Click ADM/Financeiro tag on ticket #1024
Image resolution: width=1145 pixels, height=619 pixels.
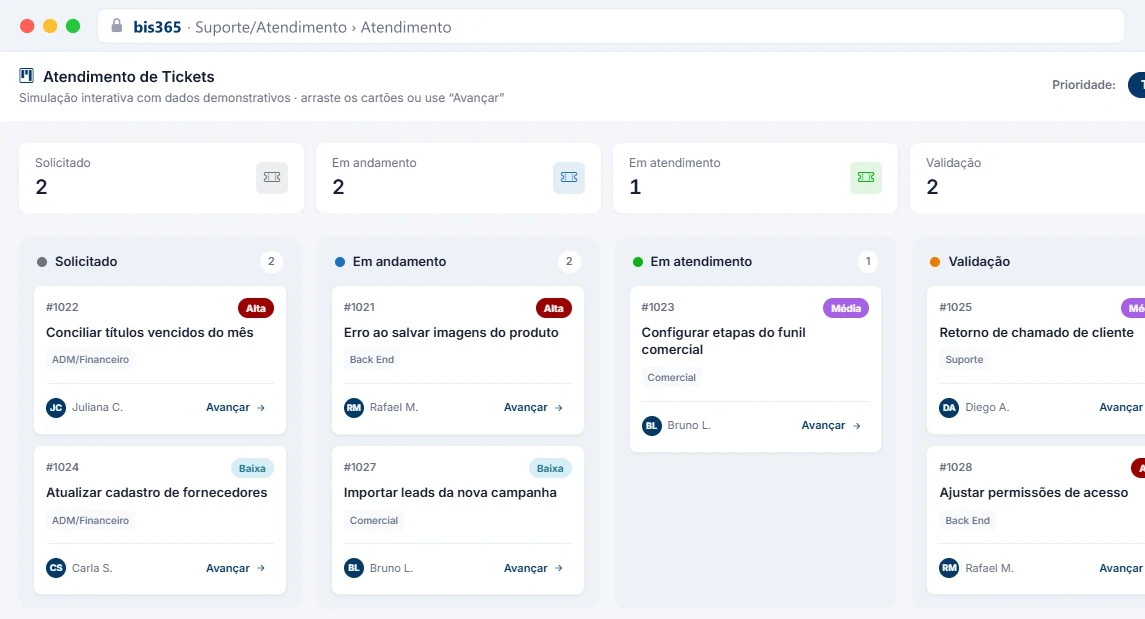click(91, 520)
